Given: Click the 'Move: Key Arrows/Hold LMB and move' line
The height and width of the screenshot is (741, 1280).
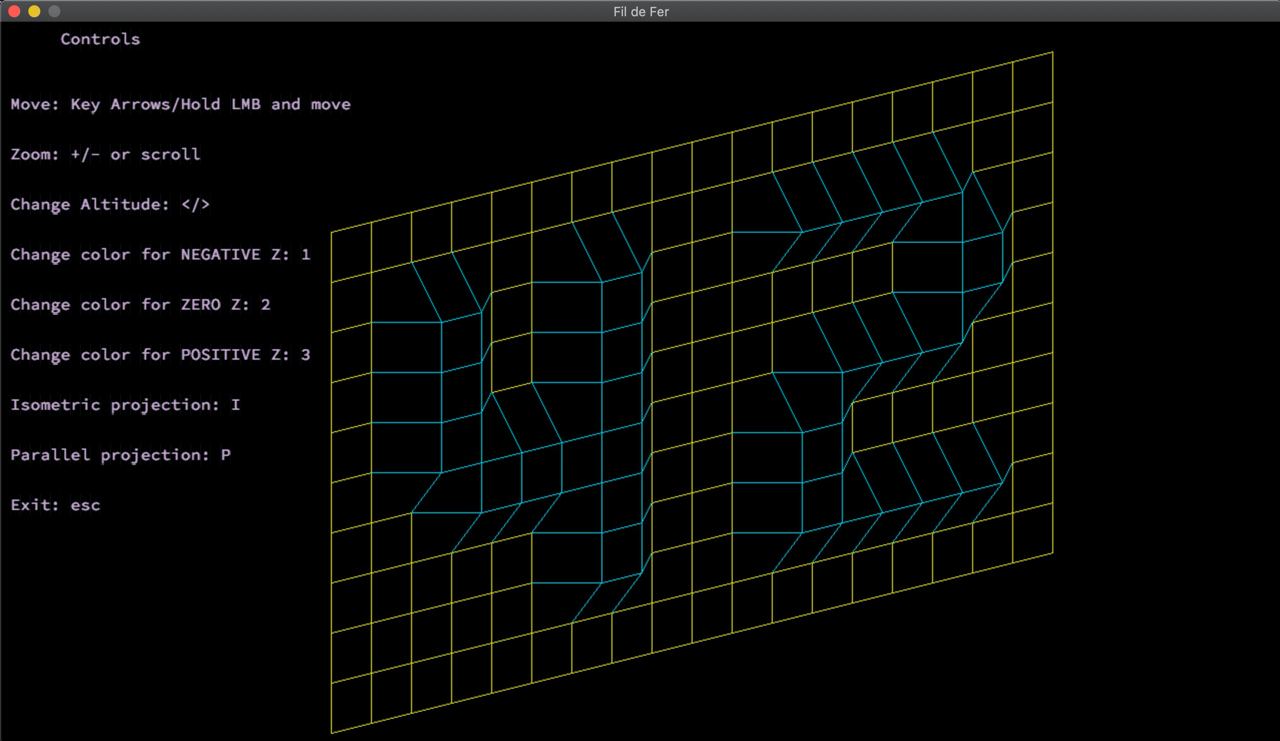Looking at the screenshot, I should (181, 104).
